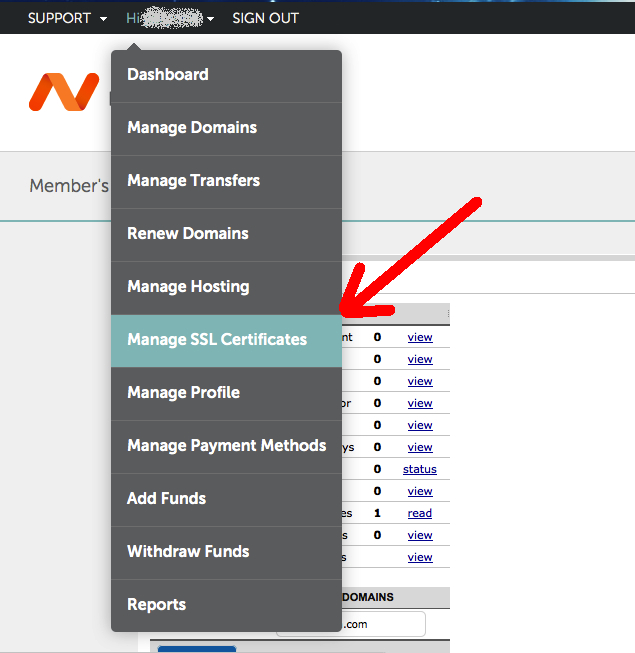Choose Manage Domains in the menu
Image resolution: width=635 pixels, height=653 pixels.
pos(227,129)
